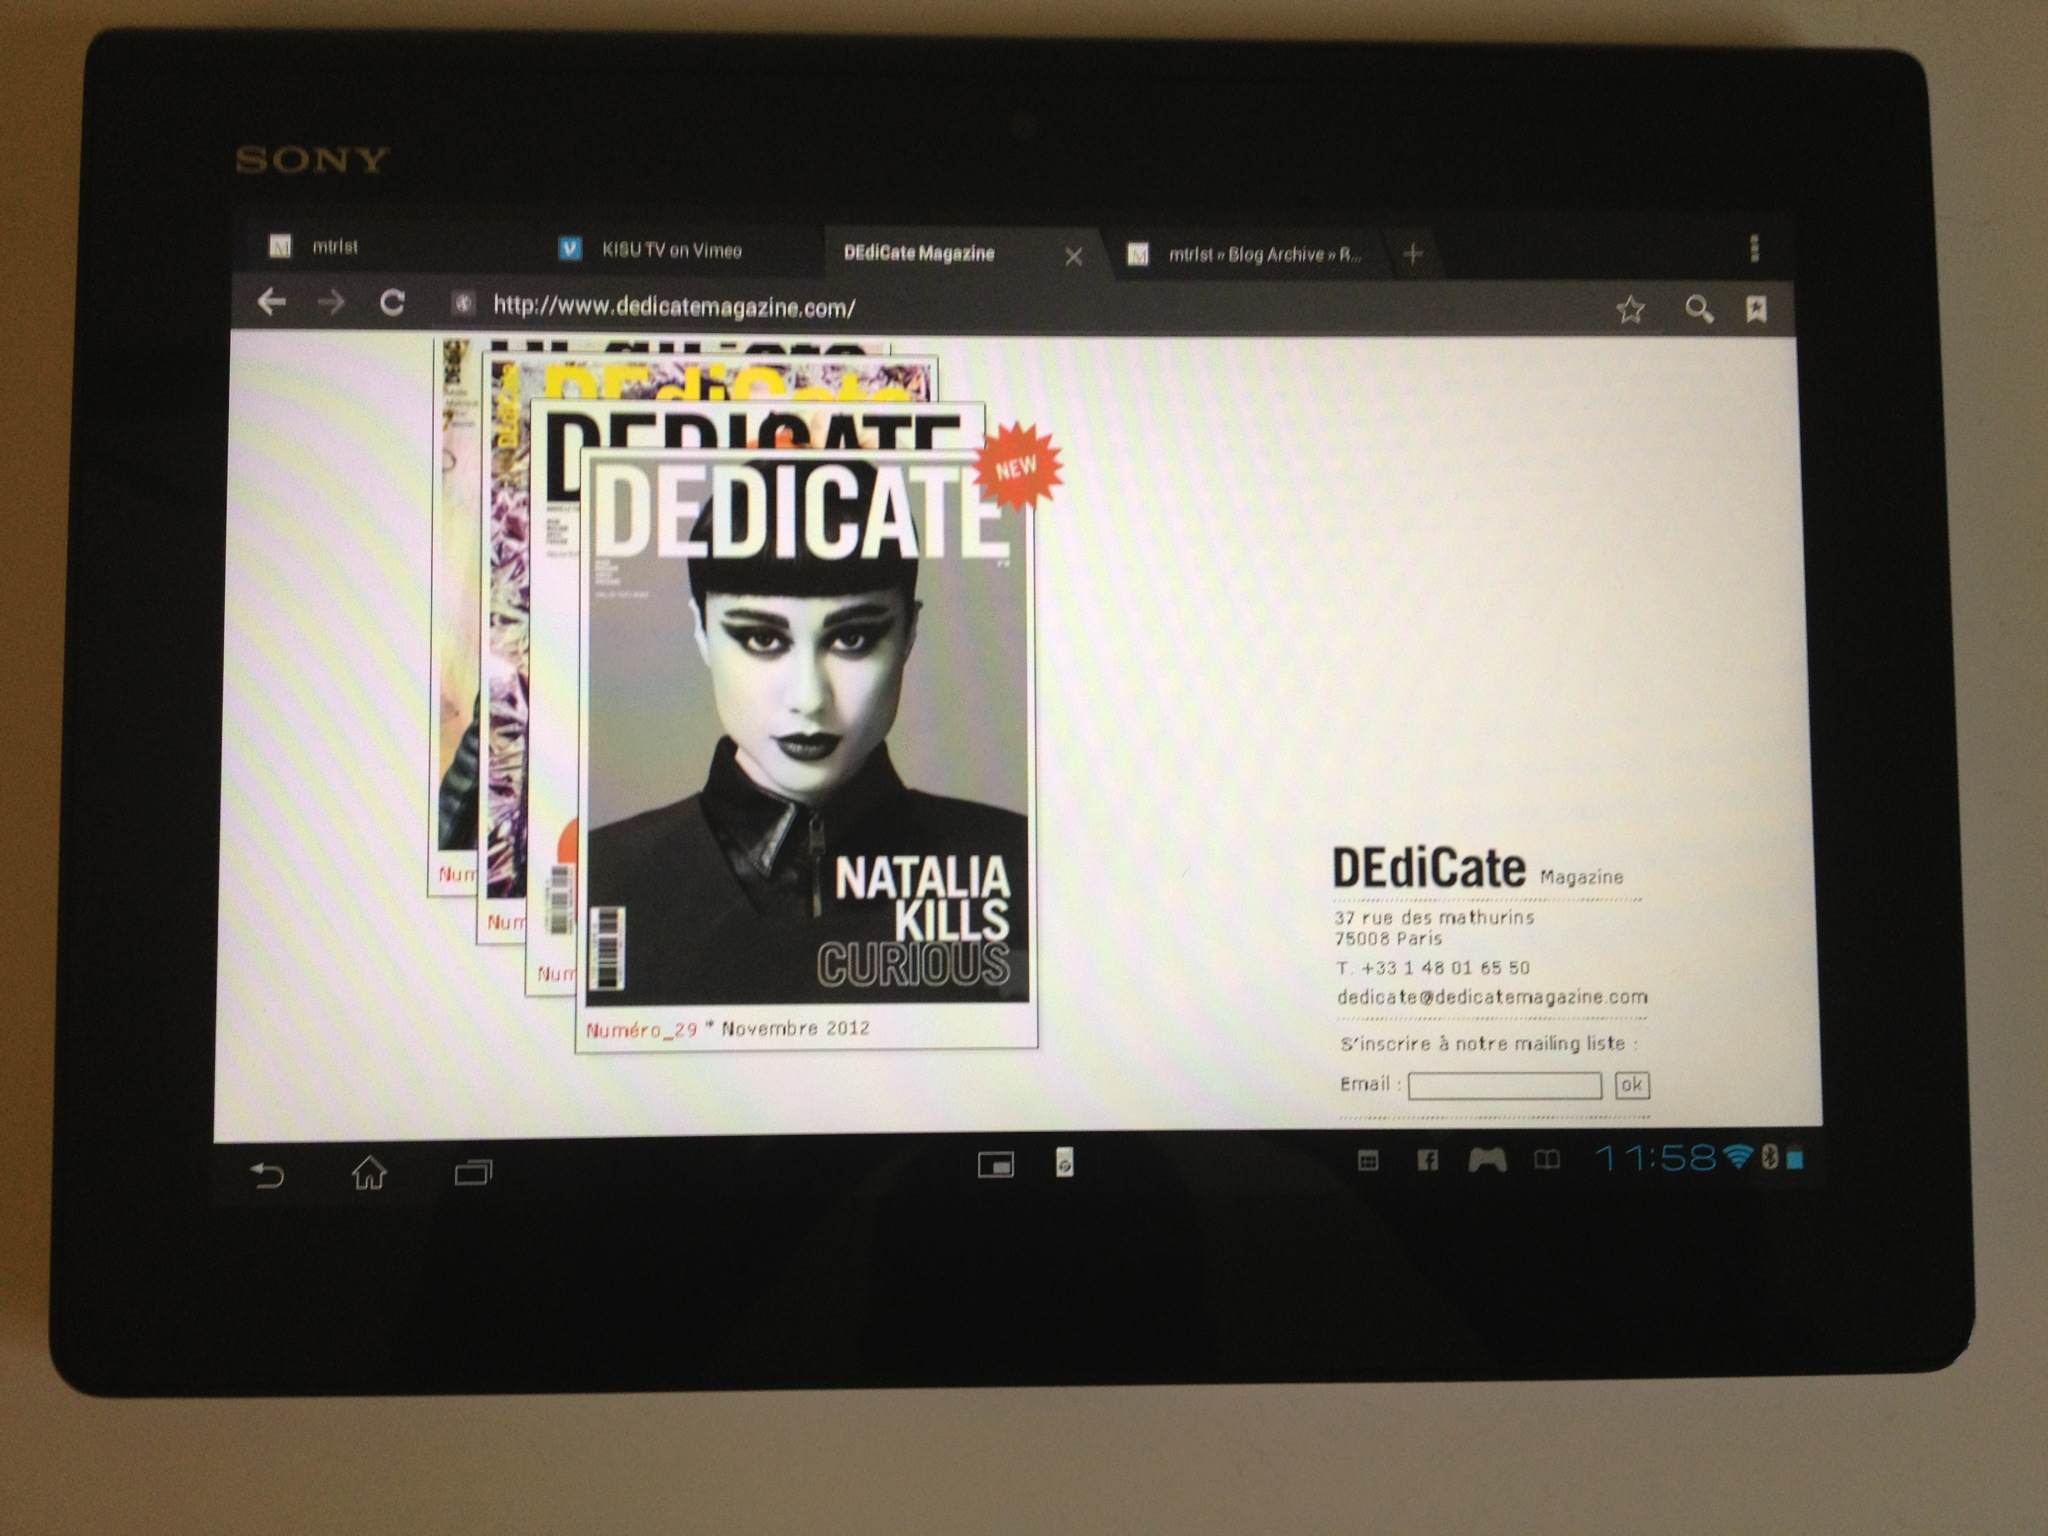This screenshot has width=2048, height=1536.
Task: Open the book reader notification icon
Action: [x=1546, y=1160]
